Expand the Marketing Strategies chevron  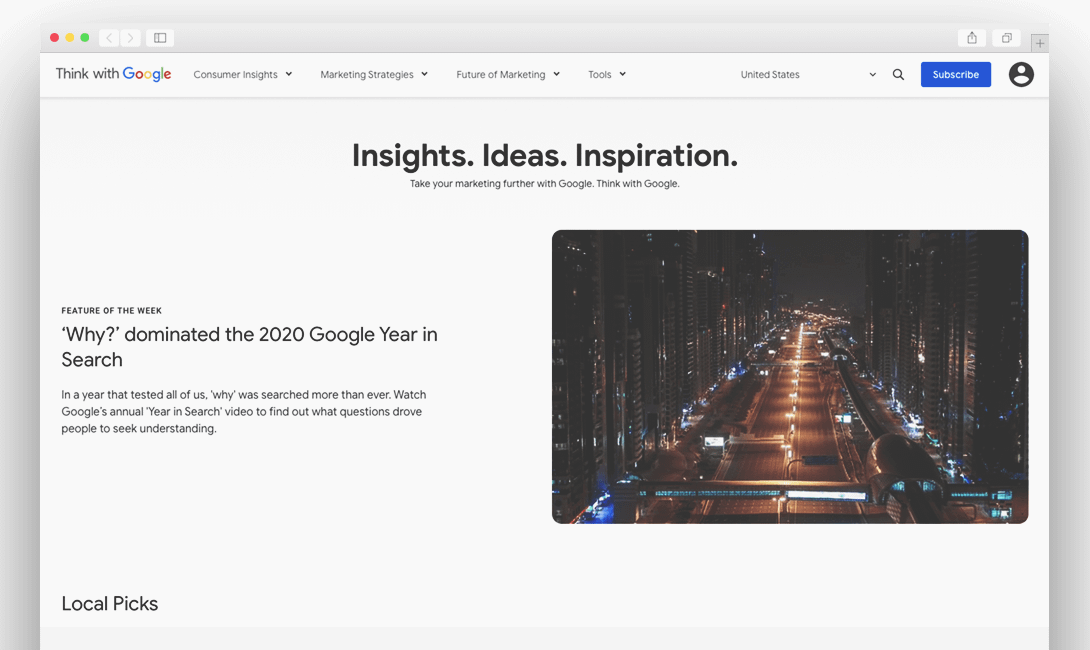424,74
